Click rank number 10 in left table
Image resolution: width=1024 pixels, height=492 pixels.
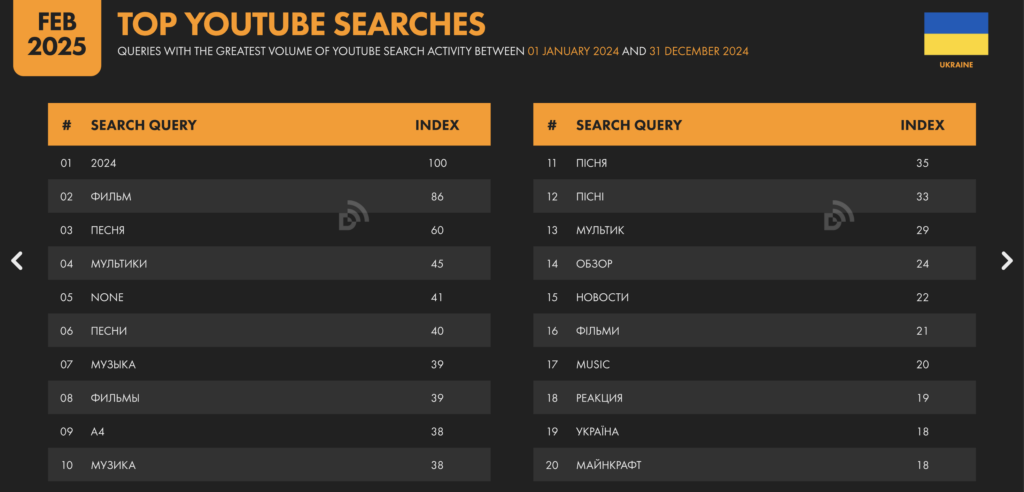click(x=66, y=465)
